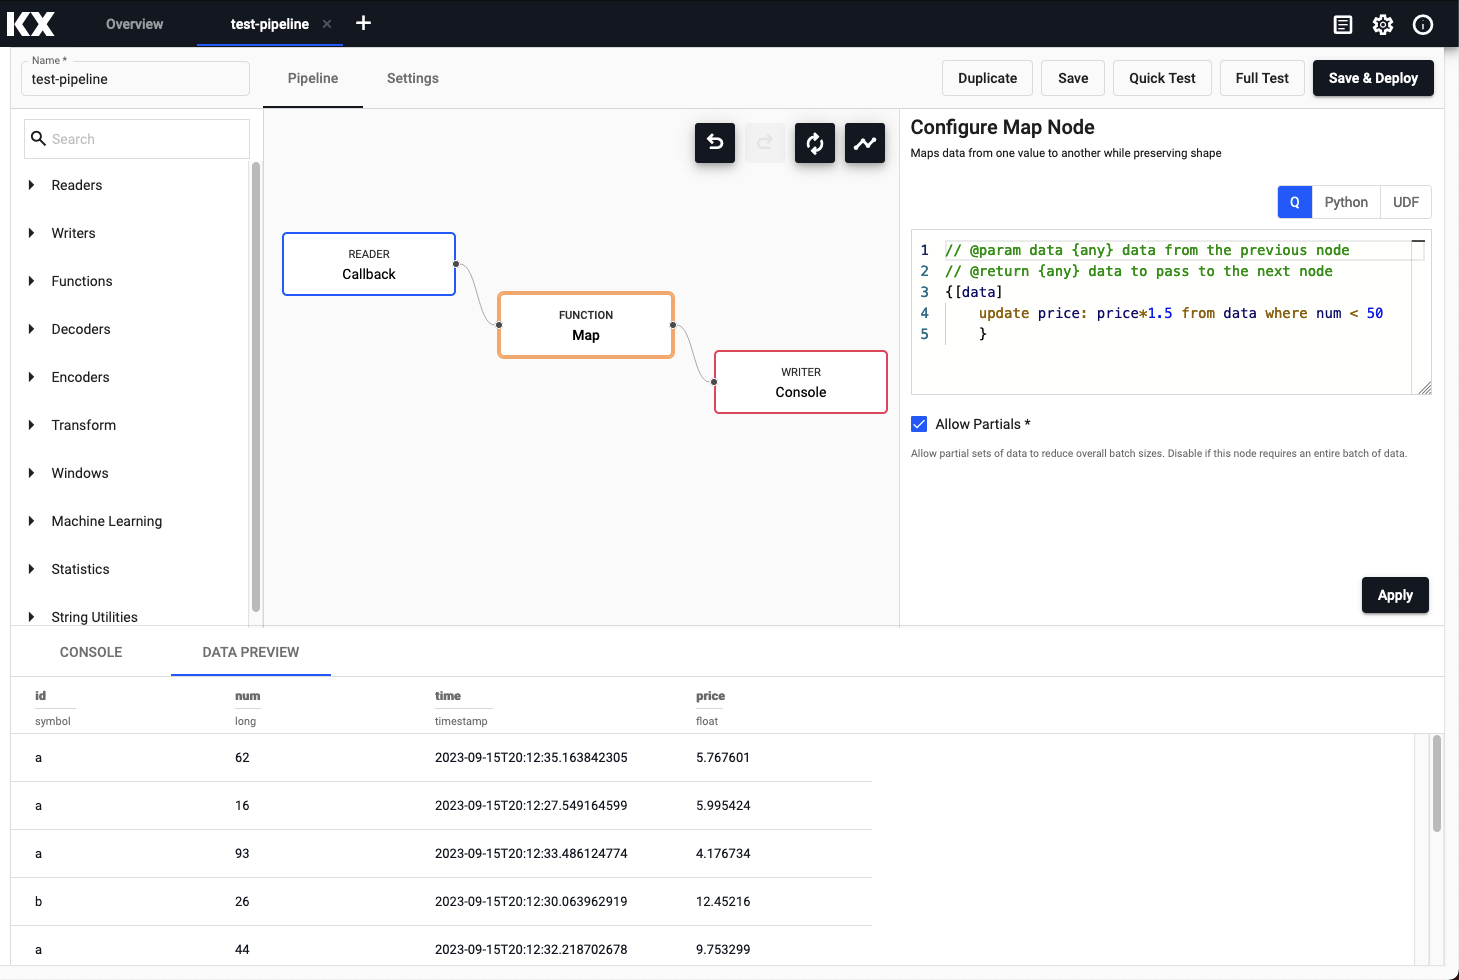The image size is (1459, 980).
Task: Open the Settings tab
Action: pos(413,78)
